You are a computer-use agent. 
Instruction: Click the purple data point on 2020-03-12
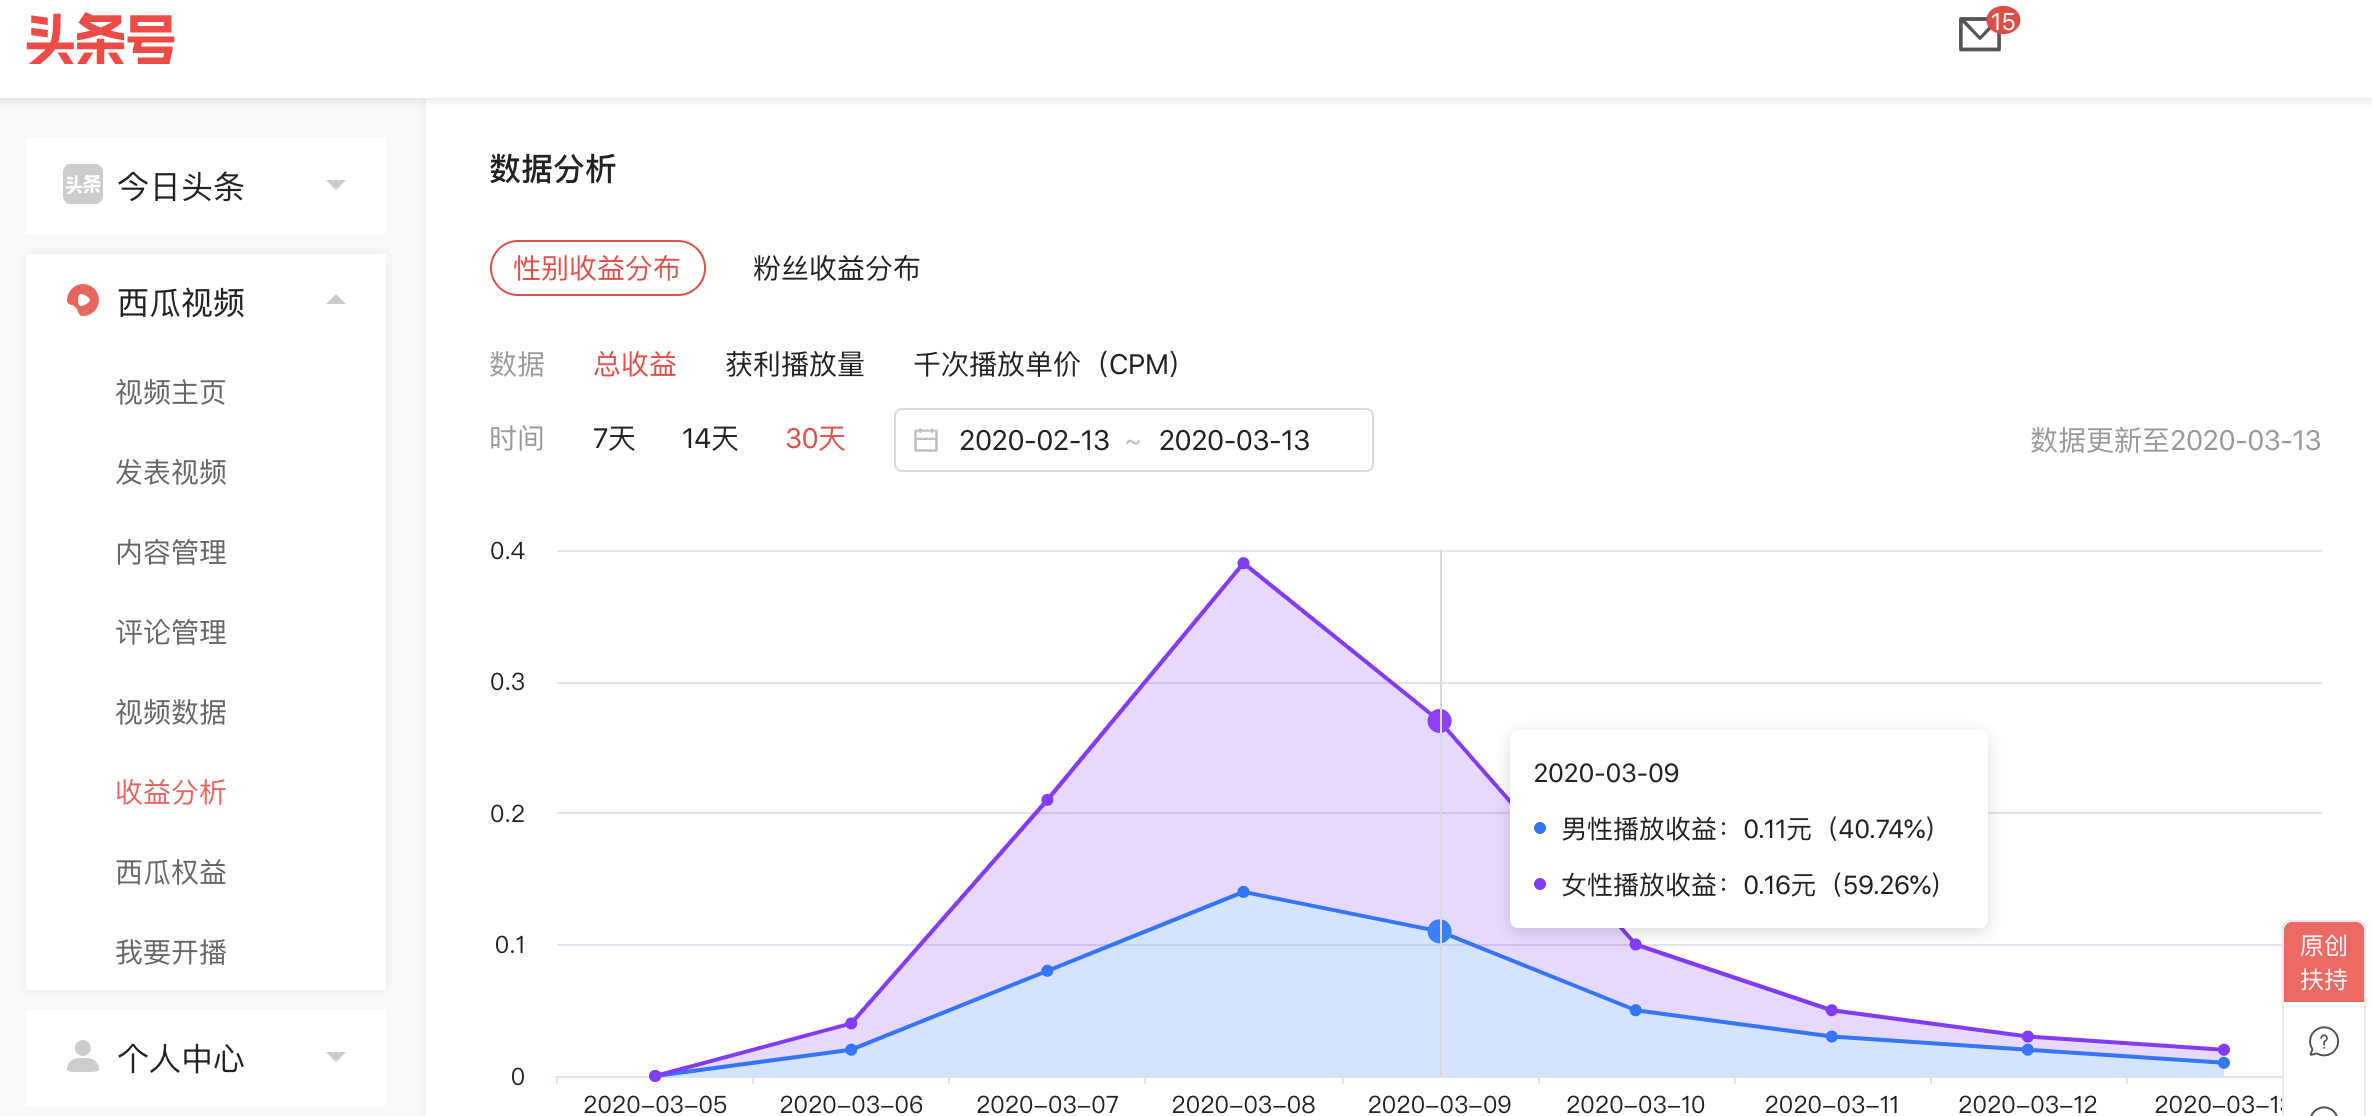(2028, 1036)
